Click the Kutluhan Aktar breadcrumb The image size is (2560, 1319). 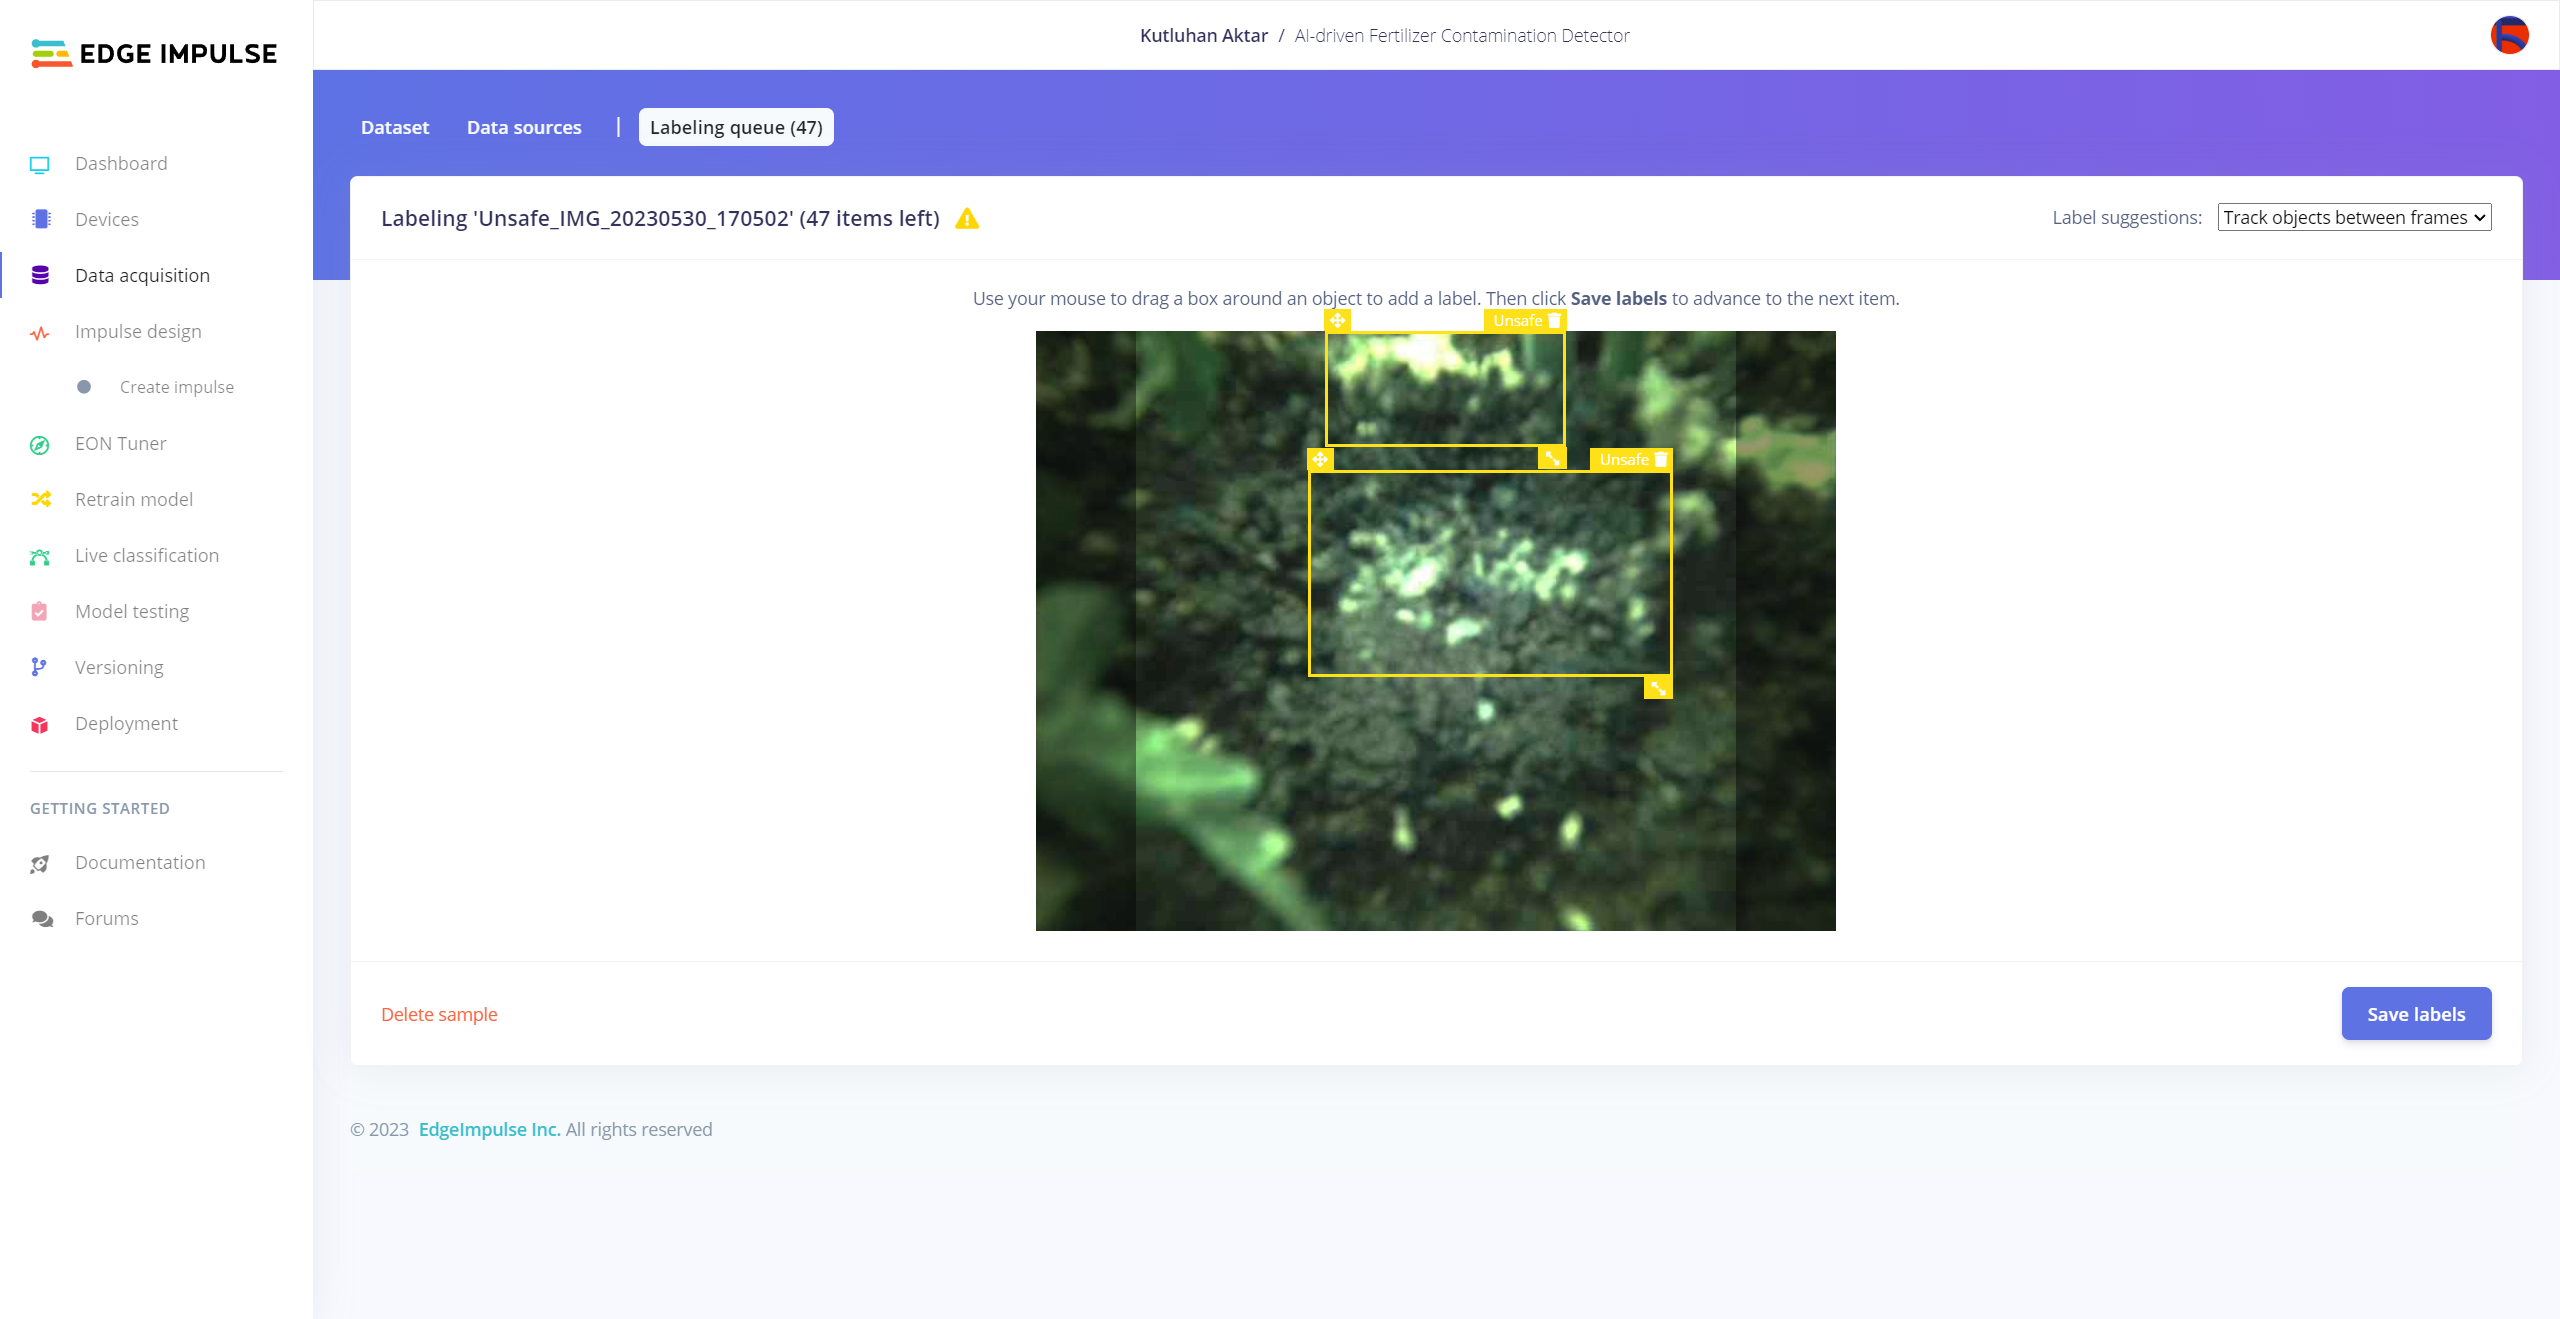(1203, 36)
